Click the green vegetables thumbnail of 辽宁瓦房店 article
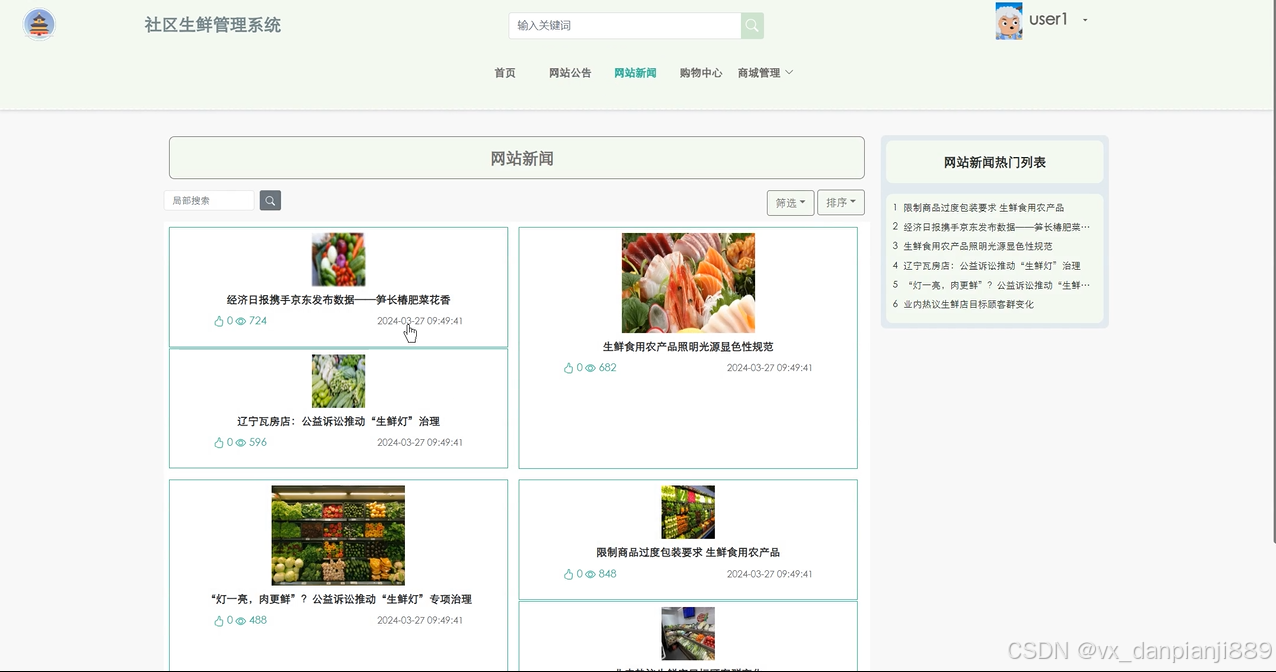Screen dimensions: 1276x672 point(338,381)
